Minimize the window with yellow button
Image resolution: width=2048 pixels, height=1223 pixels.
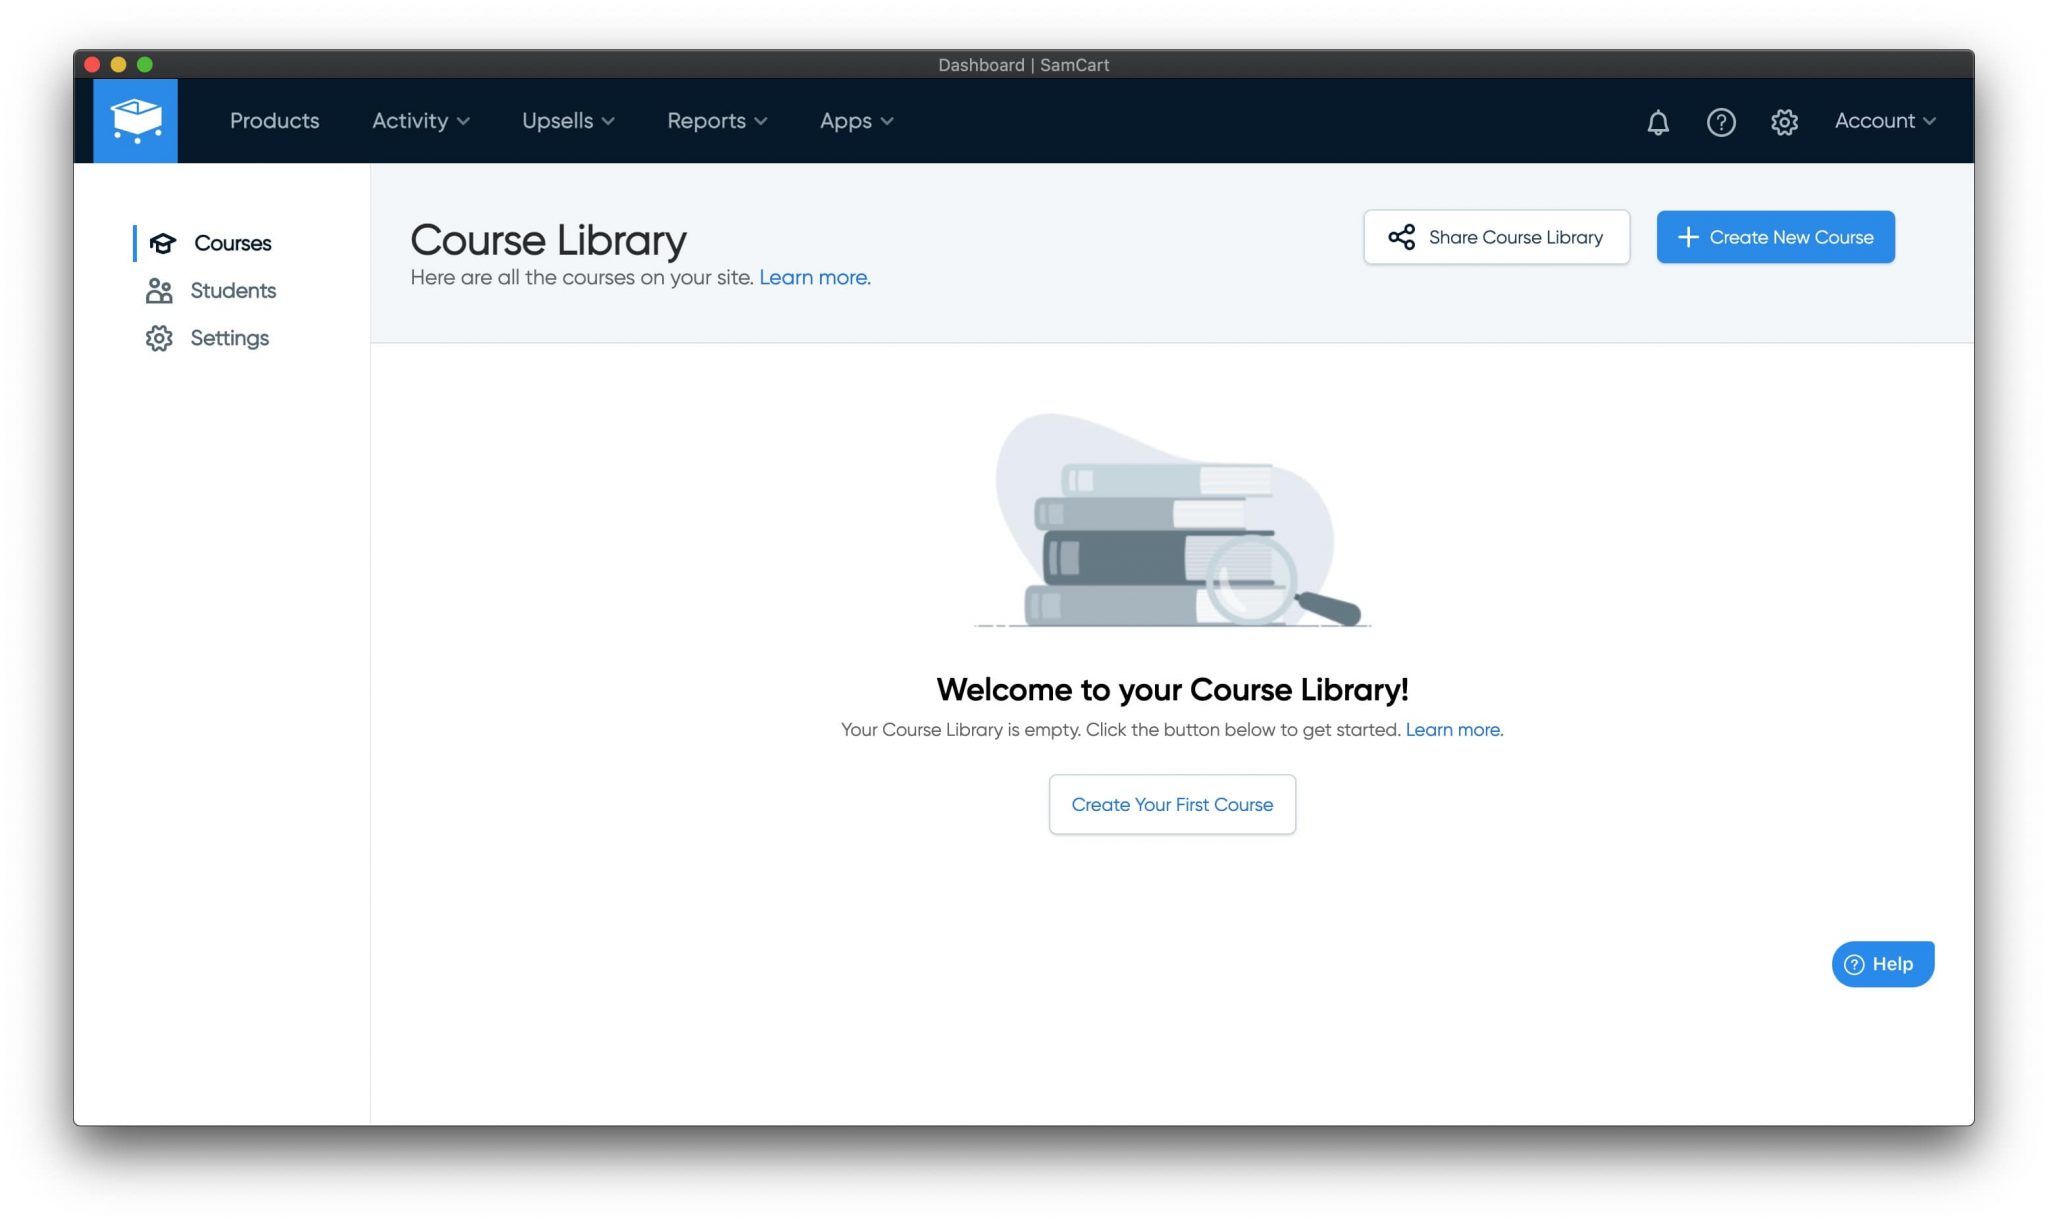pos(118,65)
